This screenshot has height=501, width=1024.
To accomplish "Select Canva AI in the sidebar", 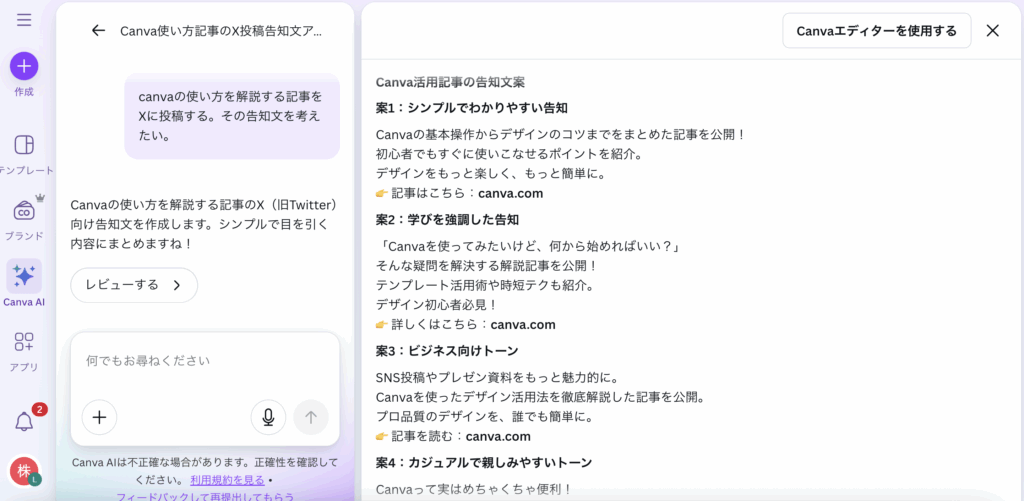I will [24, 277].
